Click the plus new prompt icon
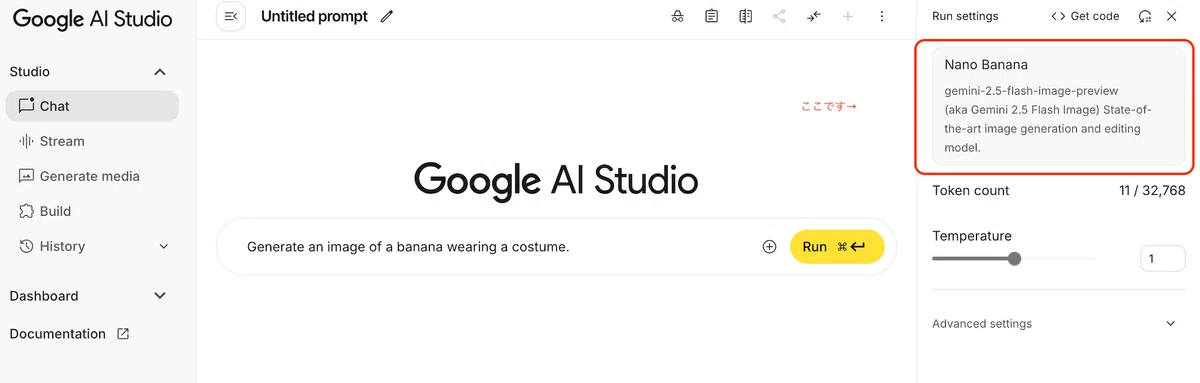The image size is (1200, 383). (x=848, y=16)
